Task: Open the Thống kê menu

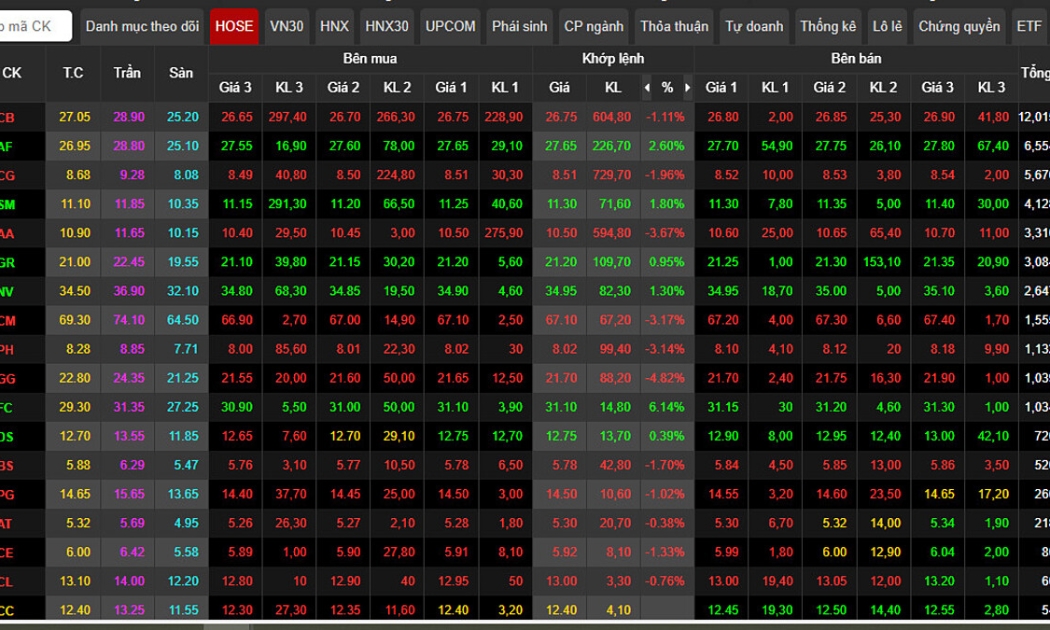Action: click(x=828, y=26)
